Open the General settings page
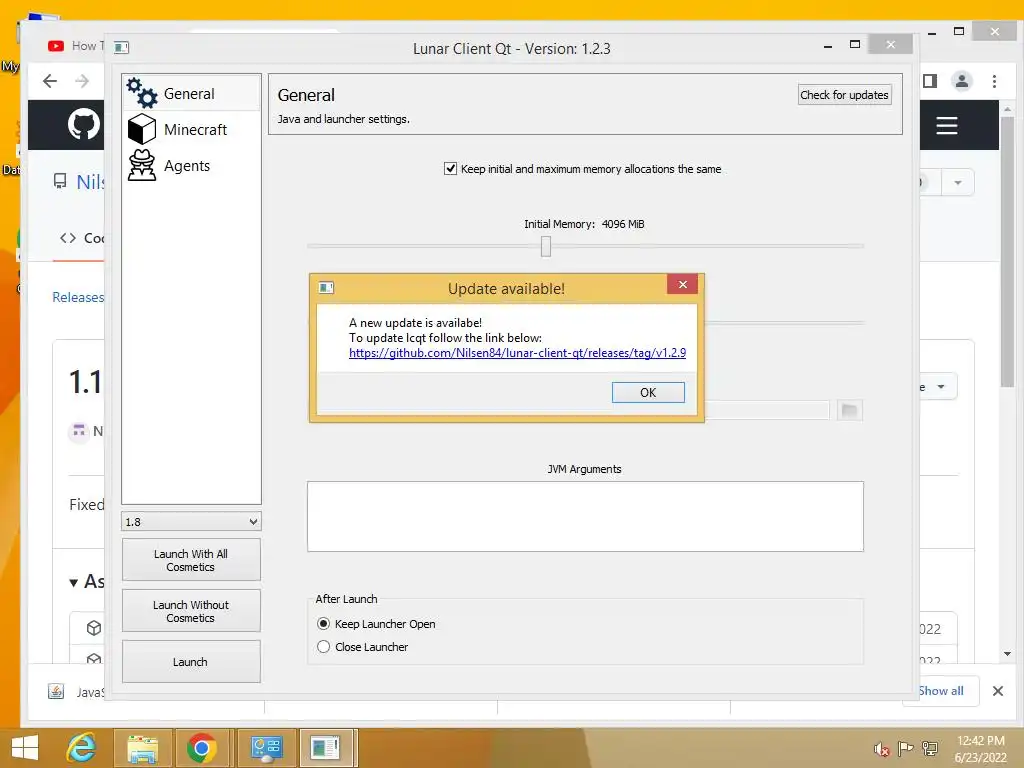Viewport: 1024px width, 768px height. (x=191, y=93)
